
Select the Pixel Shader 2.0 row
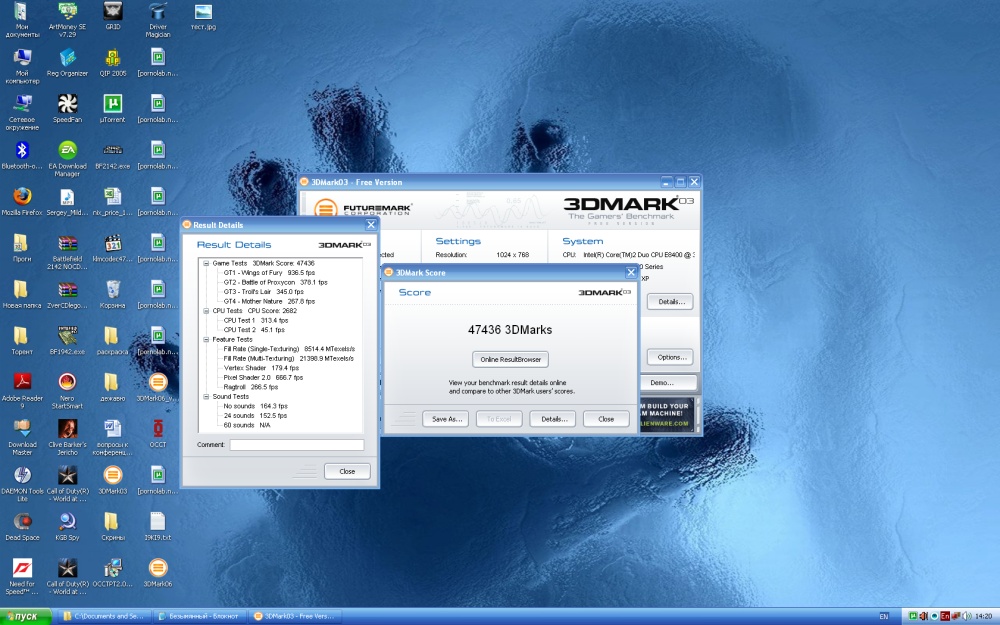(263, 378)
